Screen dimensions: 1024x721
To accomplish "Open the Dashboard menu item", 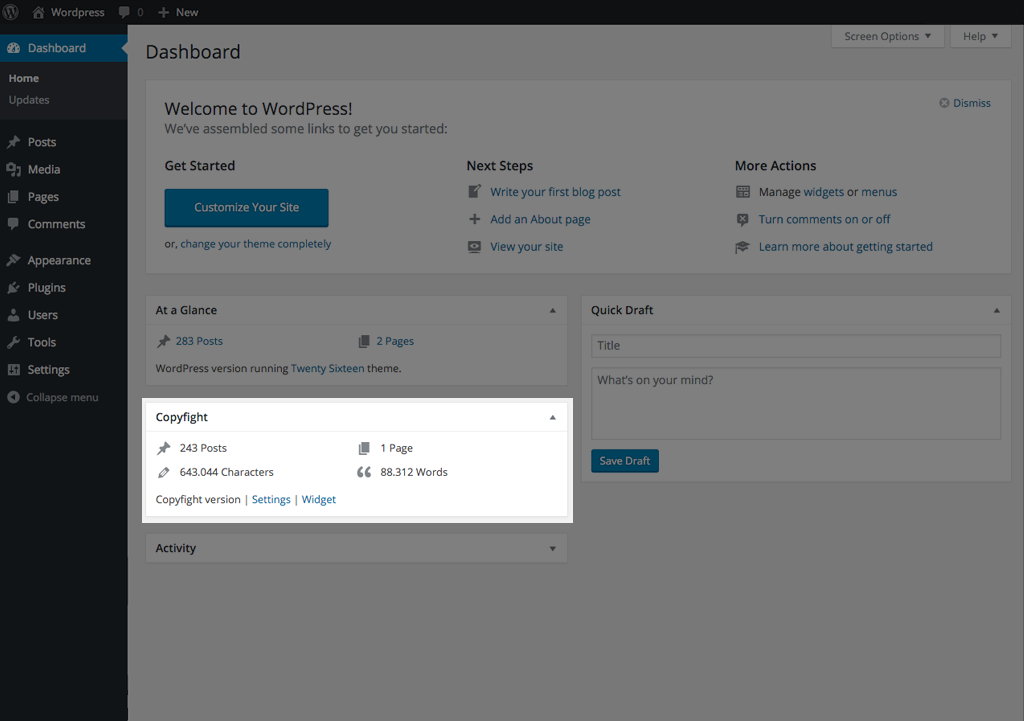I will [63, 48].
